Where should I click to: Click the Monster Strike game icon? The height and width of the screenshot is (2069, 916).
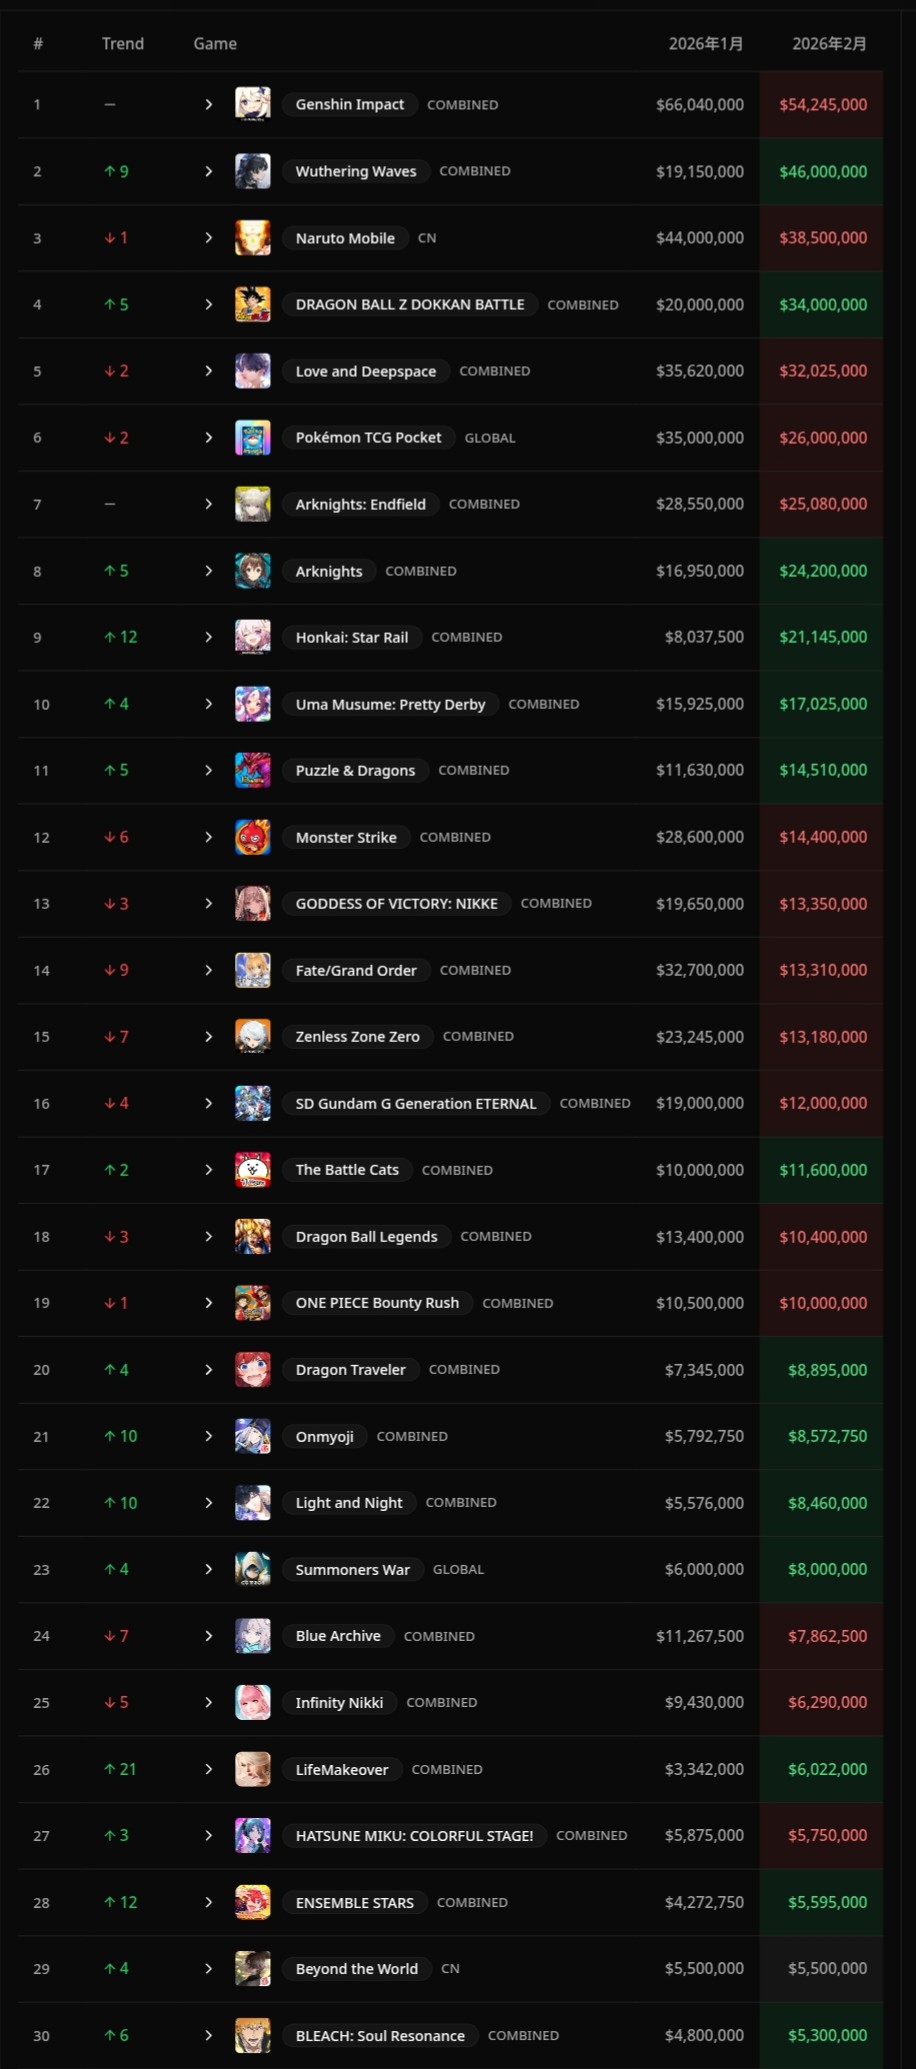point(252,837)
